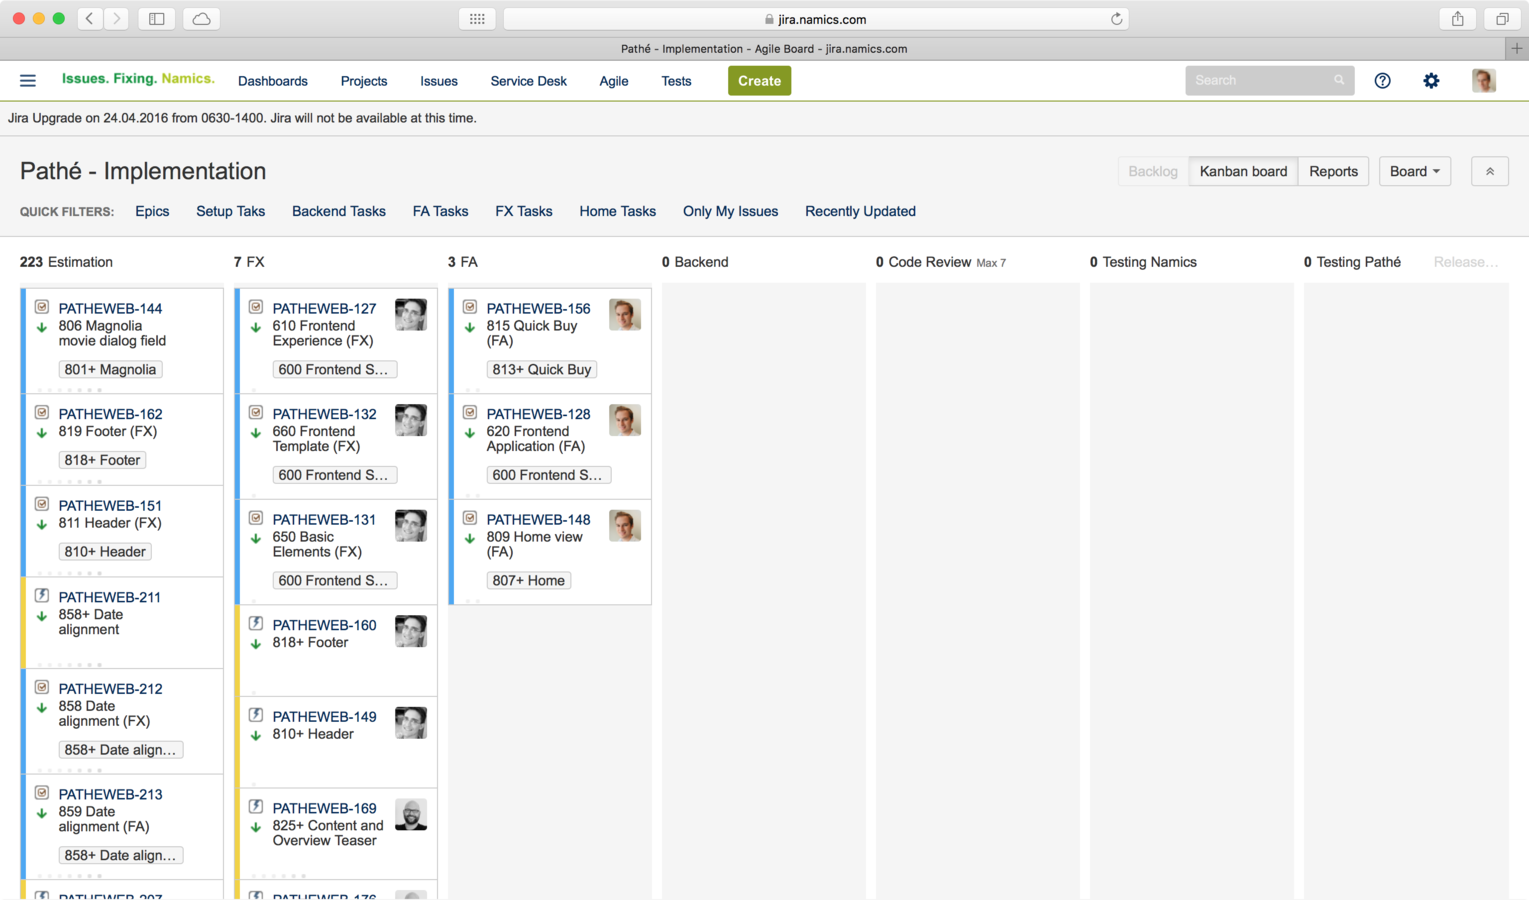This screenshot has width=1529, height=900.
Task: Open the Issues menu
Action: click(438, 81)
